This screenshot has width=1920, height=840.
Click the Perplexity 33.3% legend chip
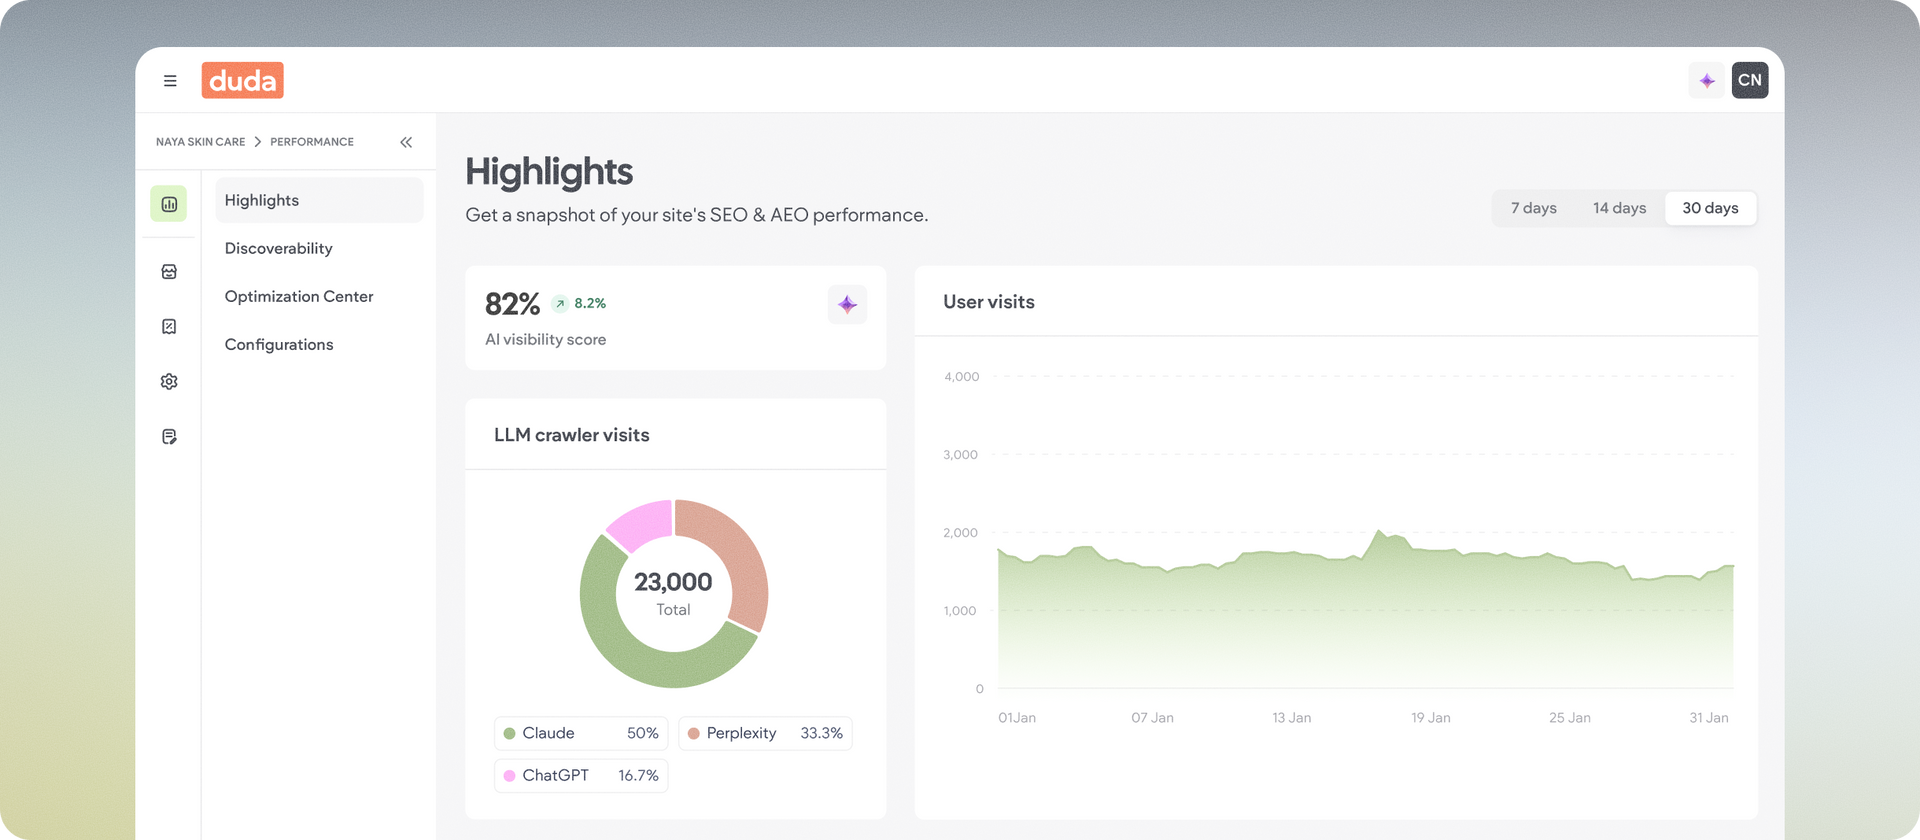(x=765, y=733)
